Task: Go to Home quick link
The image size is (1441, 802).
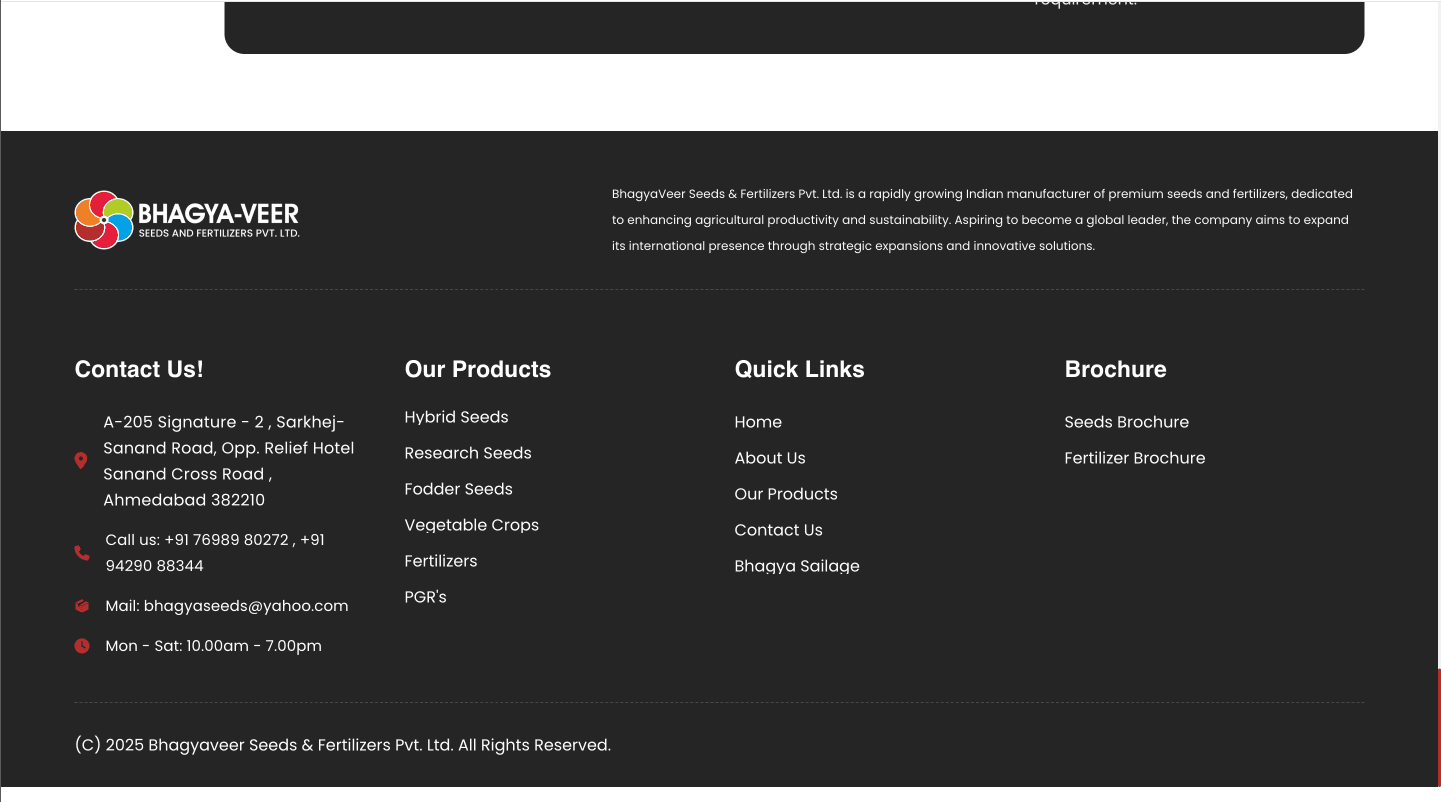Action: point(758,422)
